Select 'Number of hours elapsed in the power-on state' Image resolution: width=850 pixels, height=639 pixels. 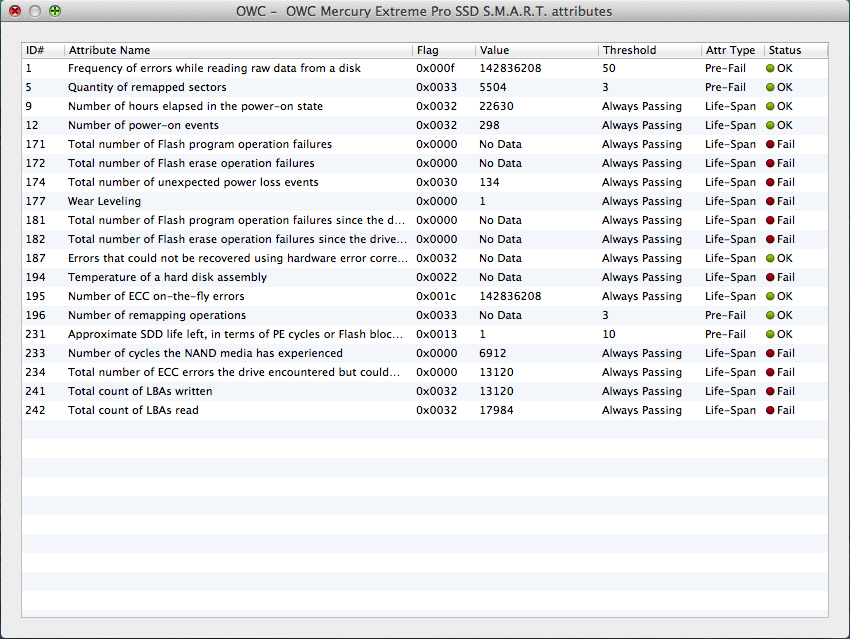pyautogui.click(x=425, y=106)
